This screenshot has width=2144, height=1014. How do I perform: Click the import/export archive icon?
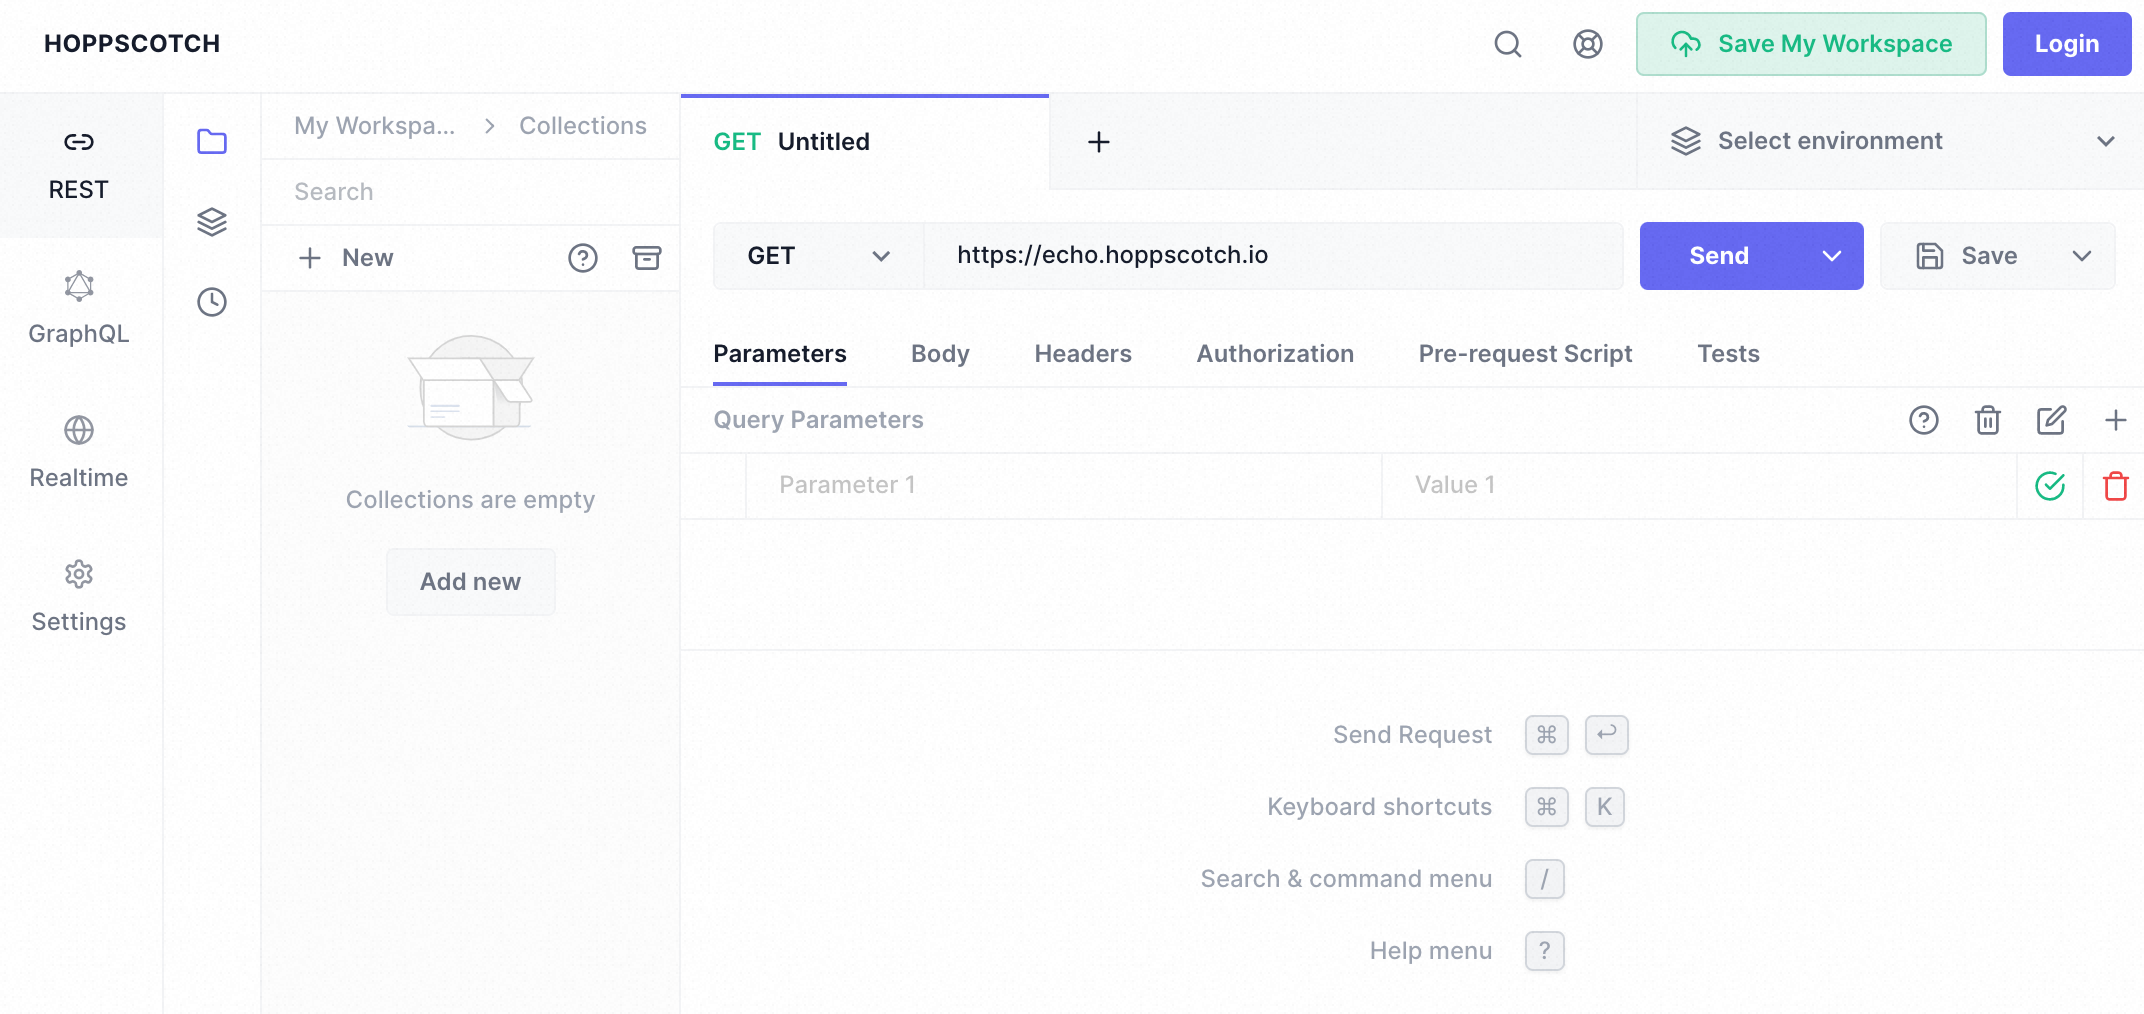pyautogui.click(x=647, y=258)
